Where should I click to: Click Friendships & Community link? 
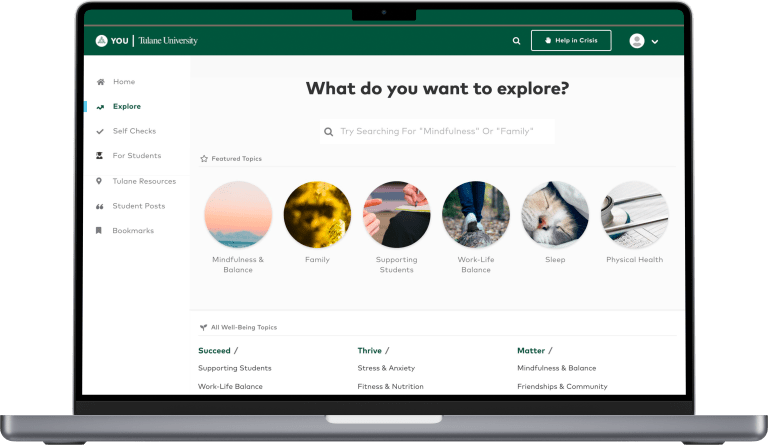coord(562,386)
